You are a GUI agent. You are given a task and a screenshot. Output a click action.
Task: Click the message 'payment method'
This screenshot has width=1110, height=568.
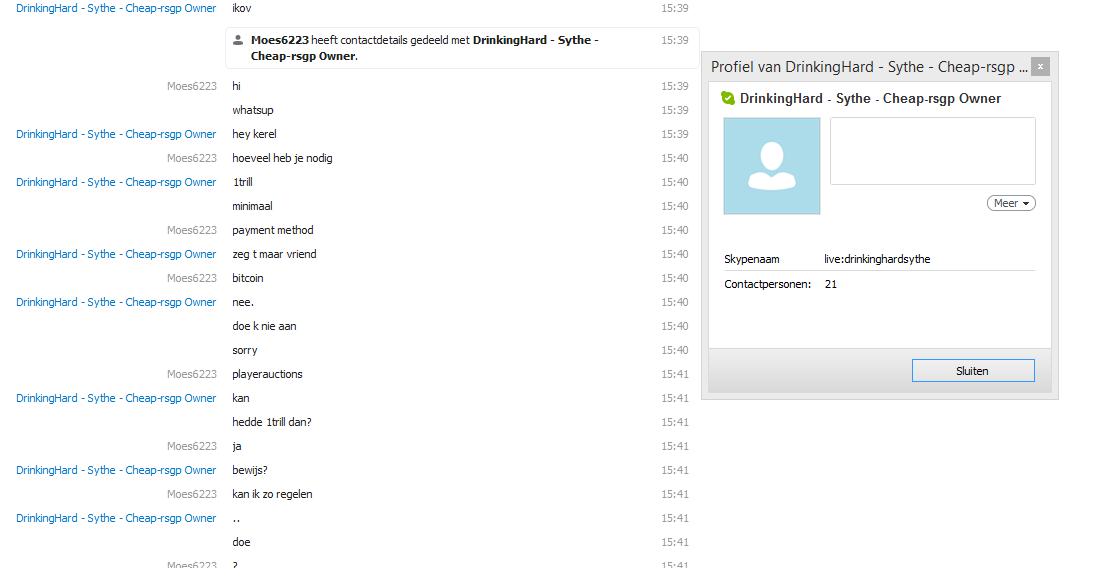pos(273,230)
